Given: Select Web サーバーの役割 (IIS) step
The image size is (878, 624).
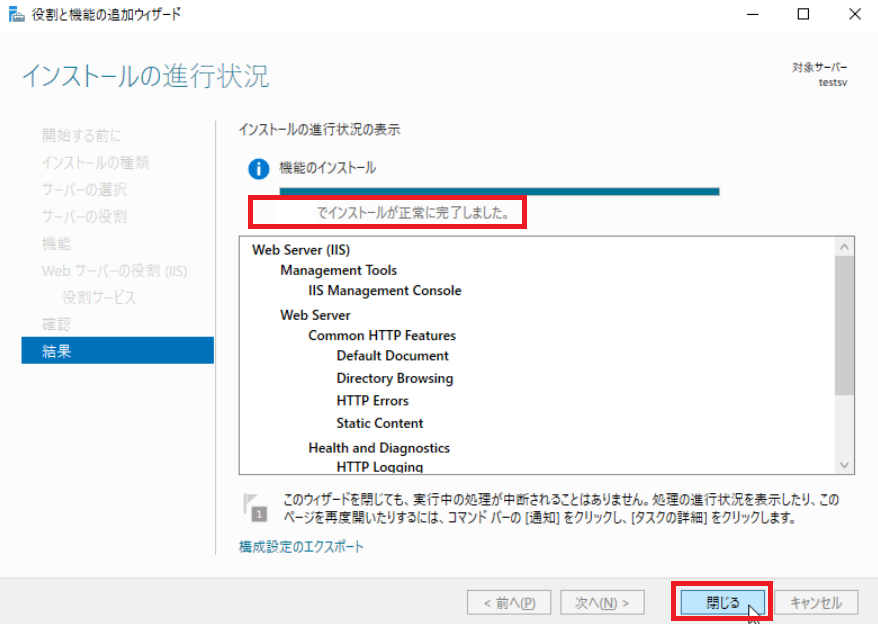Looking at the screenshot, I should tap(114, 271).
